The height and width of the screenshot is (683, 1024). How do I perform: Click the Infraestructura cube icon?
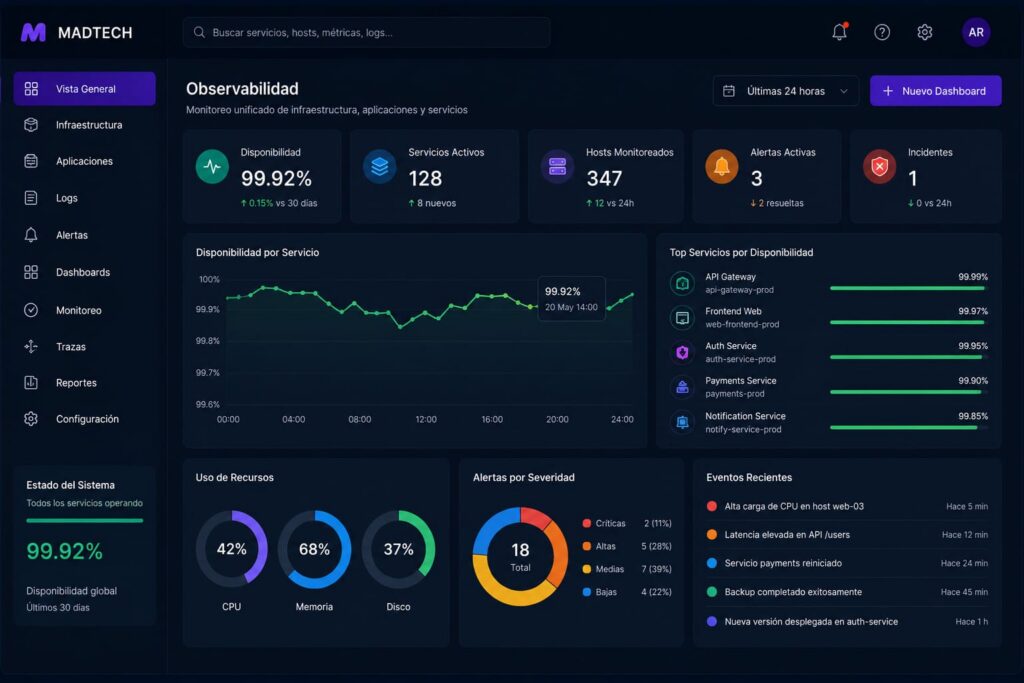click(x=31, y=125)
